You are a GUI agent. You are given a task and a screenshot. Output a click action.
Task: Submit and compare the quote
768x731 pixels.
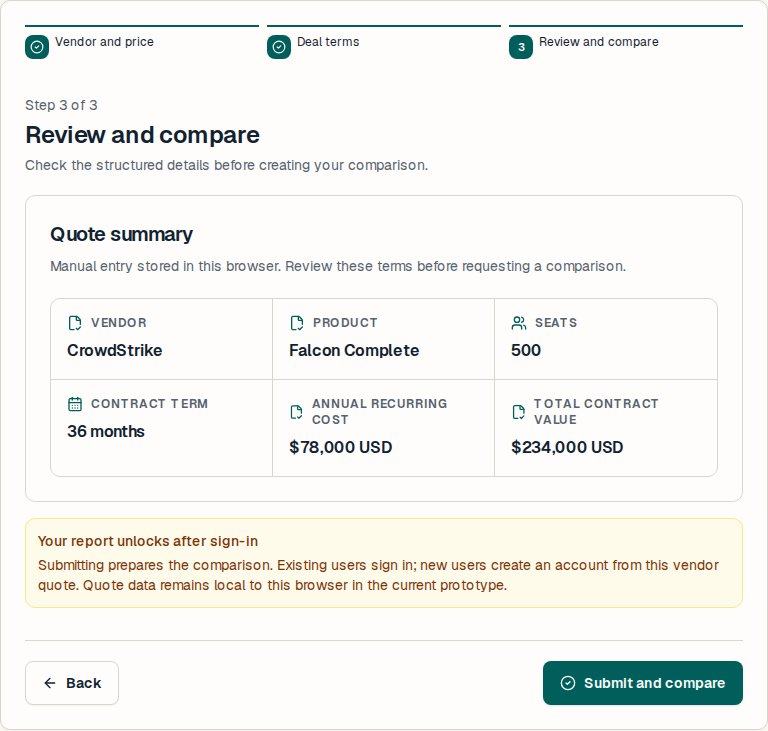click(643, 683)
